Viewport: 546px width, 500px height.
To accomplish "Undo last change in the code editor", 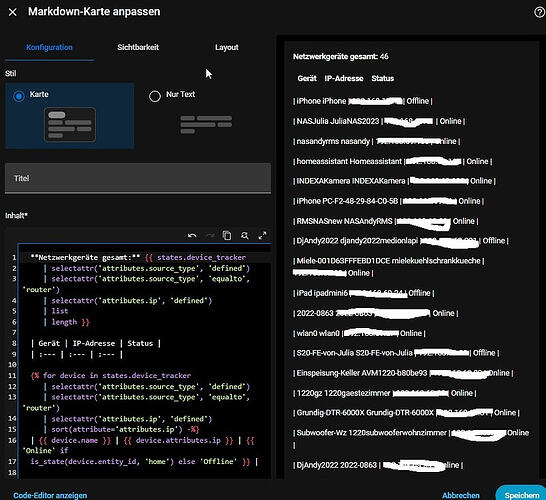I will [x=192, y=236].
